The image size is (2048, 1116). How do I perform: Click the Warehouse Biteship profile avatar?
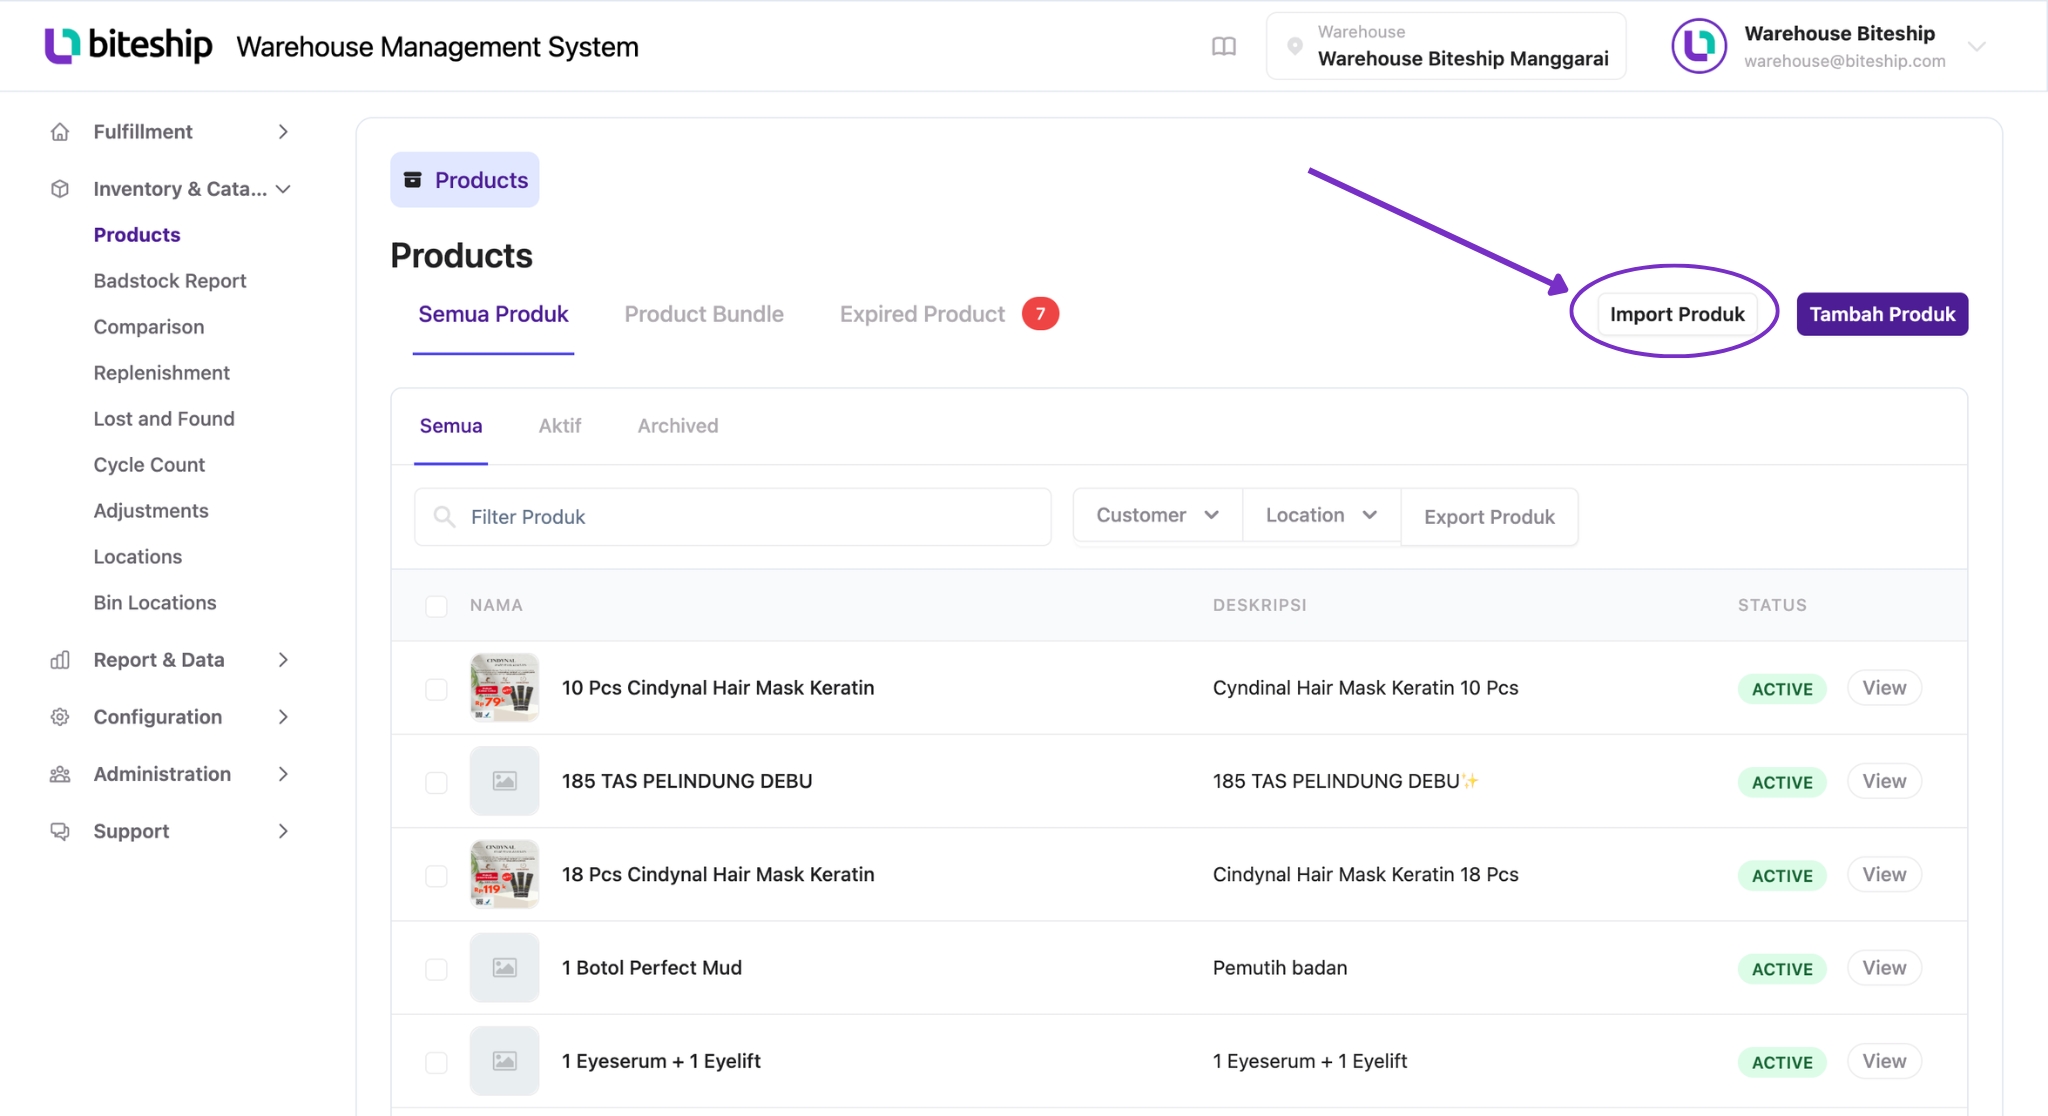point(1699,46)
